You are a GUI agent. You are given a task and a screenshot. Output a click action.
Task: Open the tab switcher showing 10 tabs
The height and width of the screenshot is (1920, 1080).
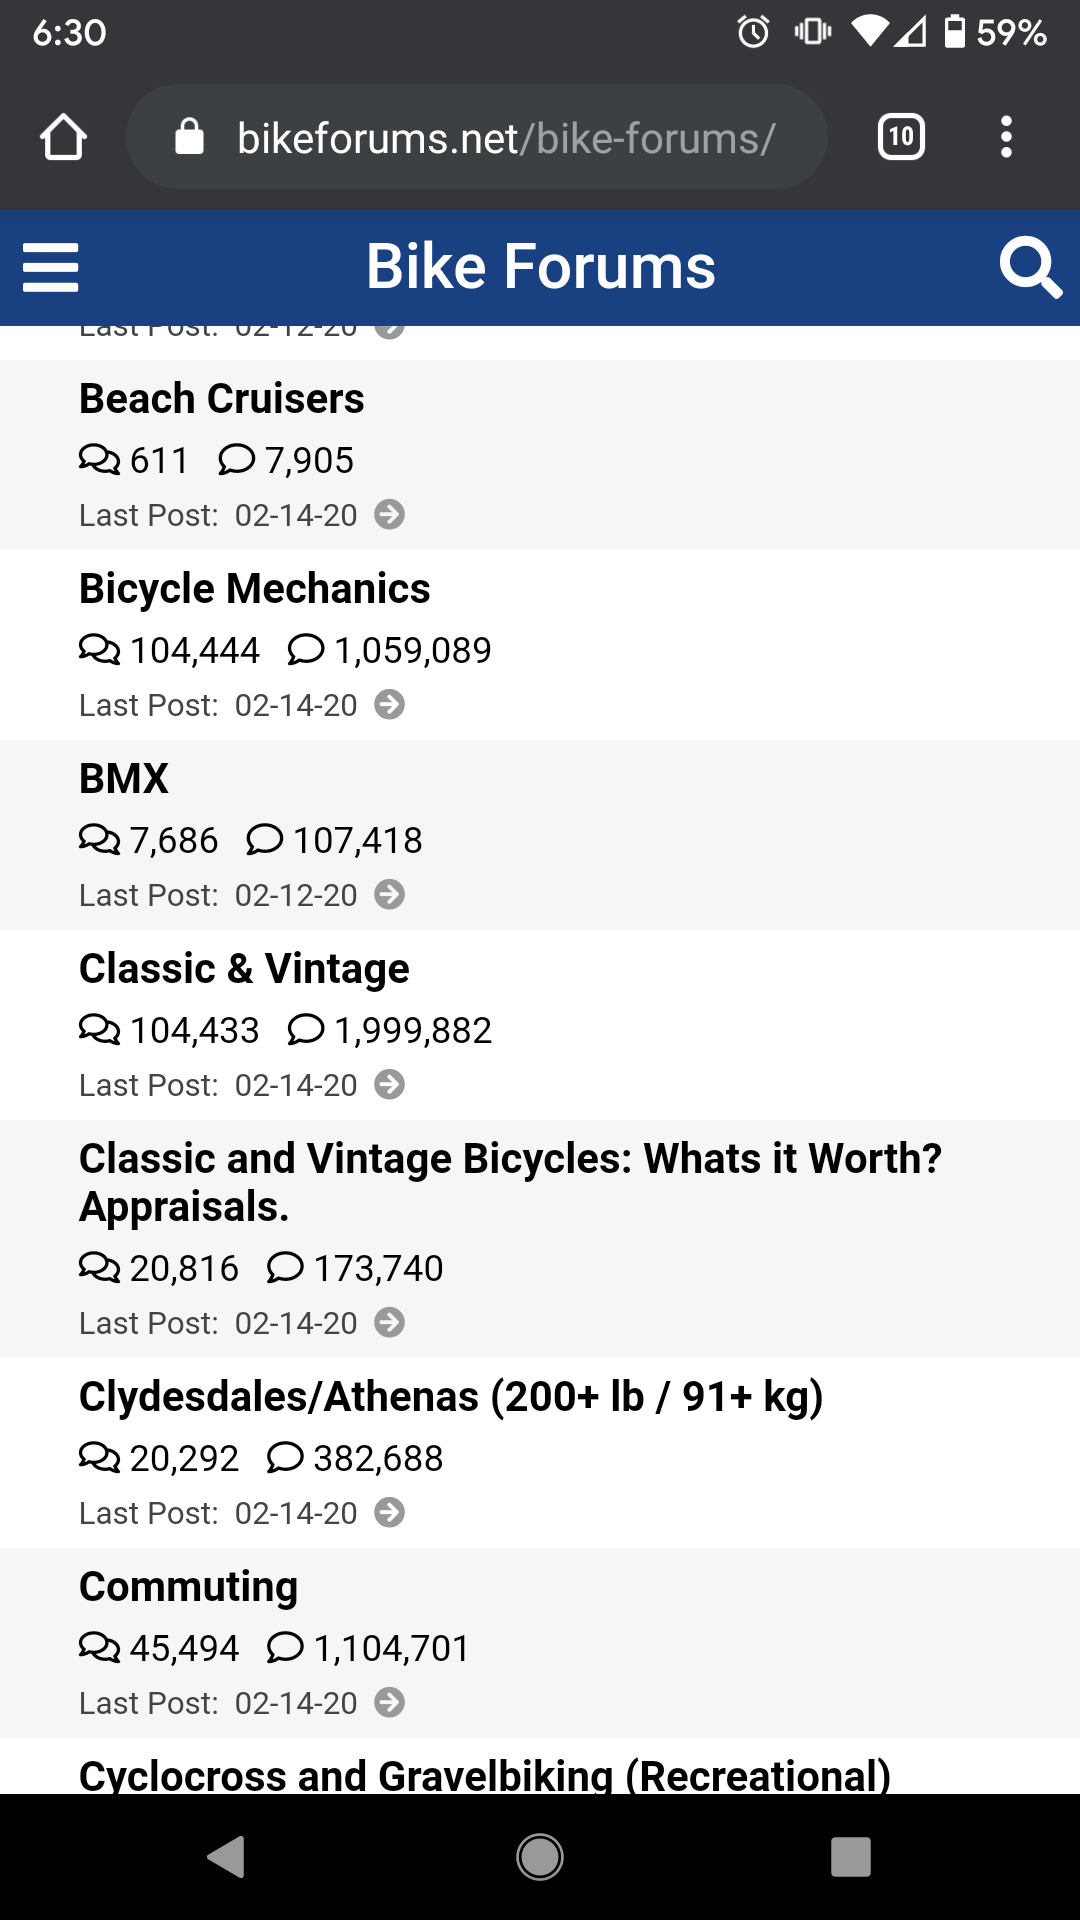(901, 137)
